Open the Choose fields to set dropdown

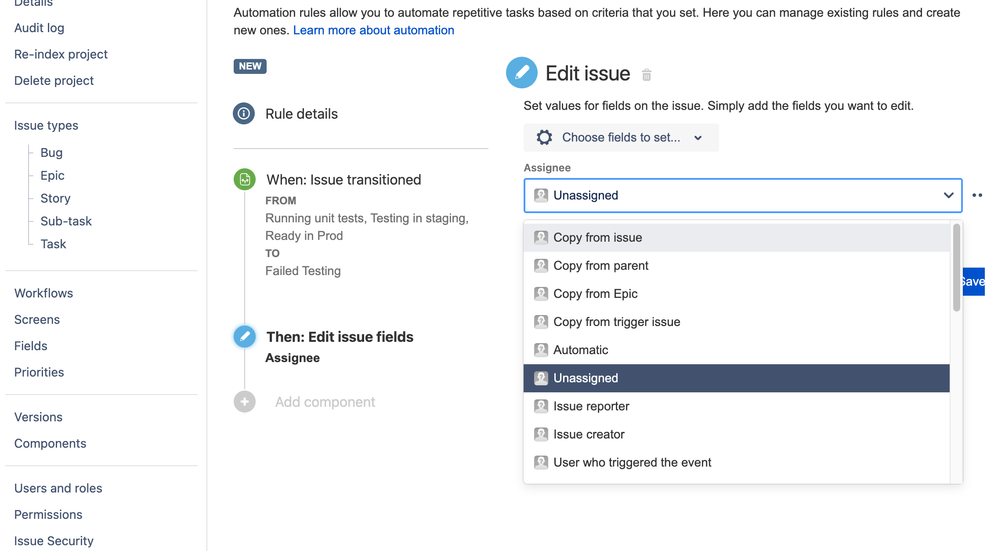621,138
